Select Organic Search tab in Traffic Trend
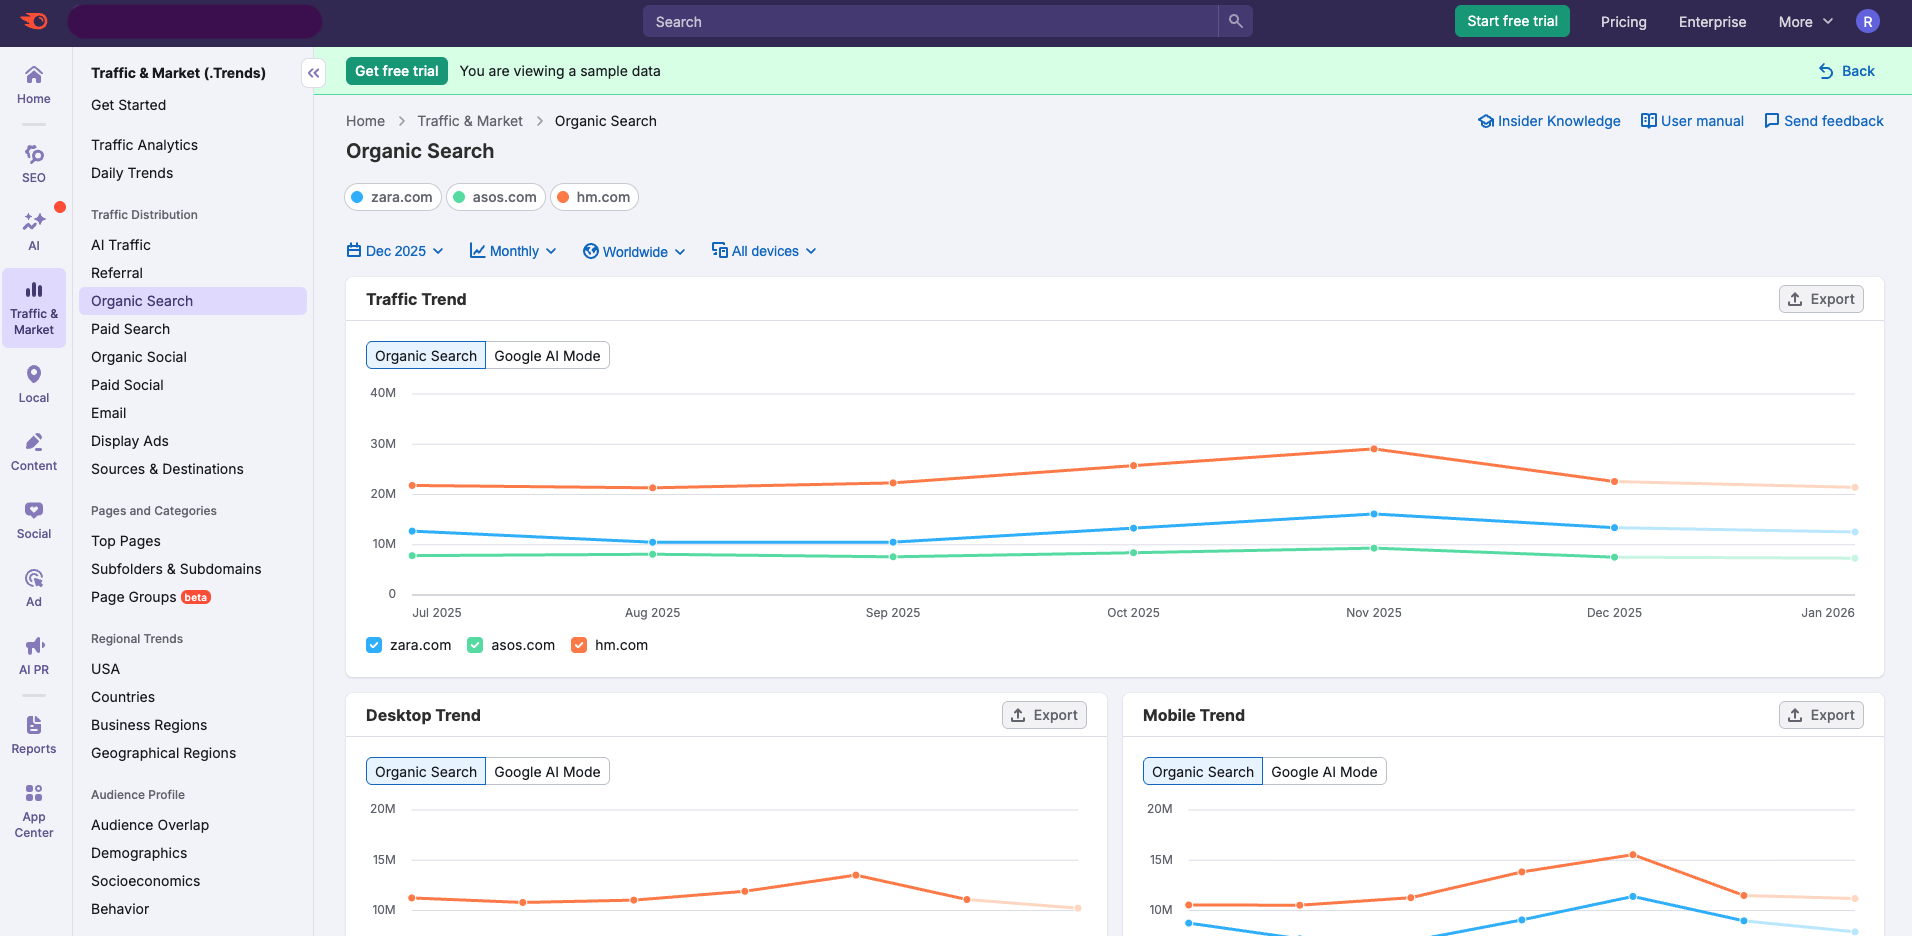This screenshot has width=1912, height=936. tap(426, 356)
